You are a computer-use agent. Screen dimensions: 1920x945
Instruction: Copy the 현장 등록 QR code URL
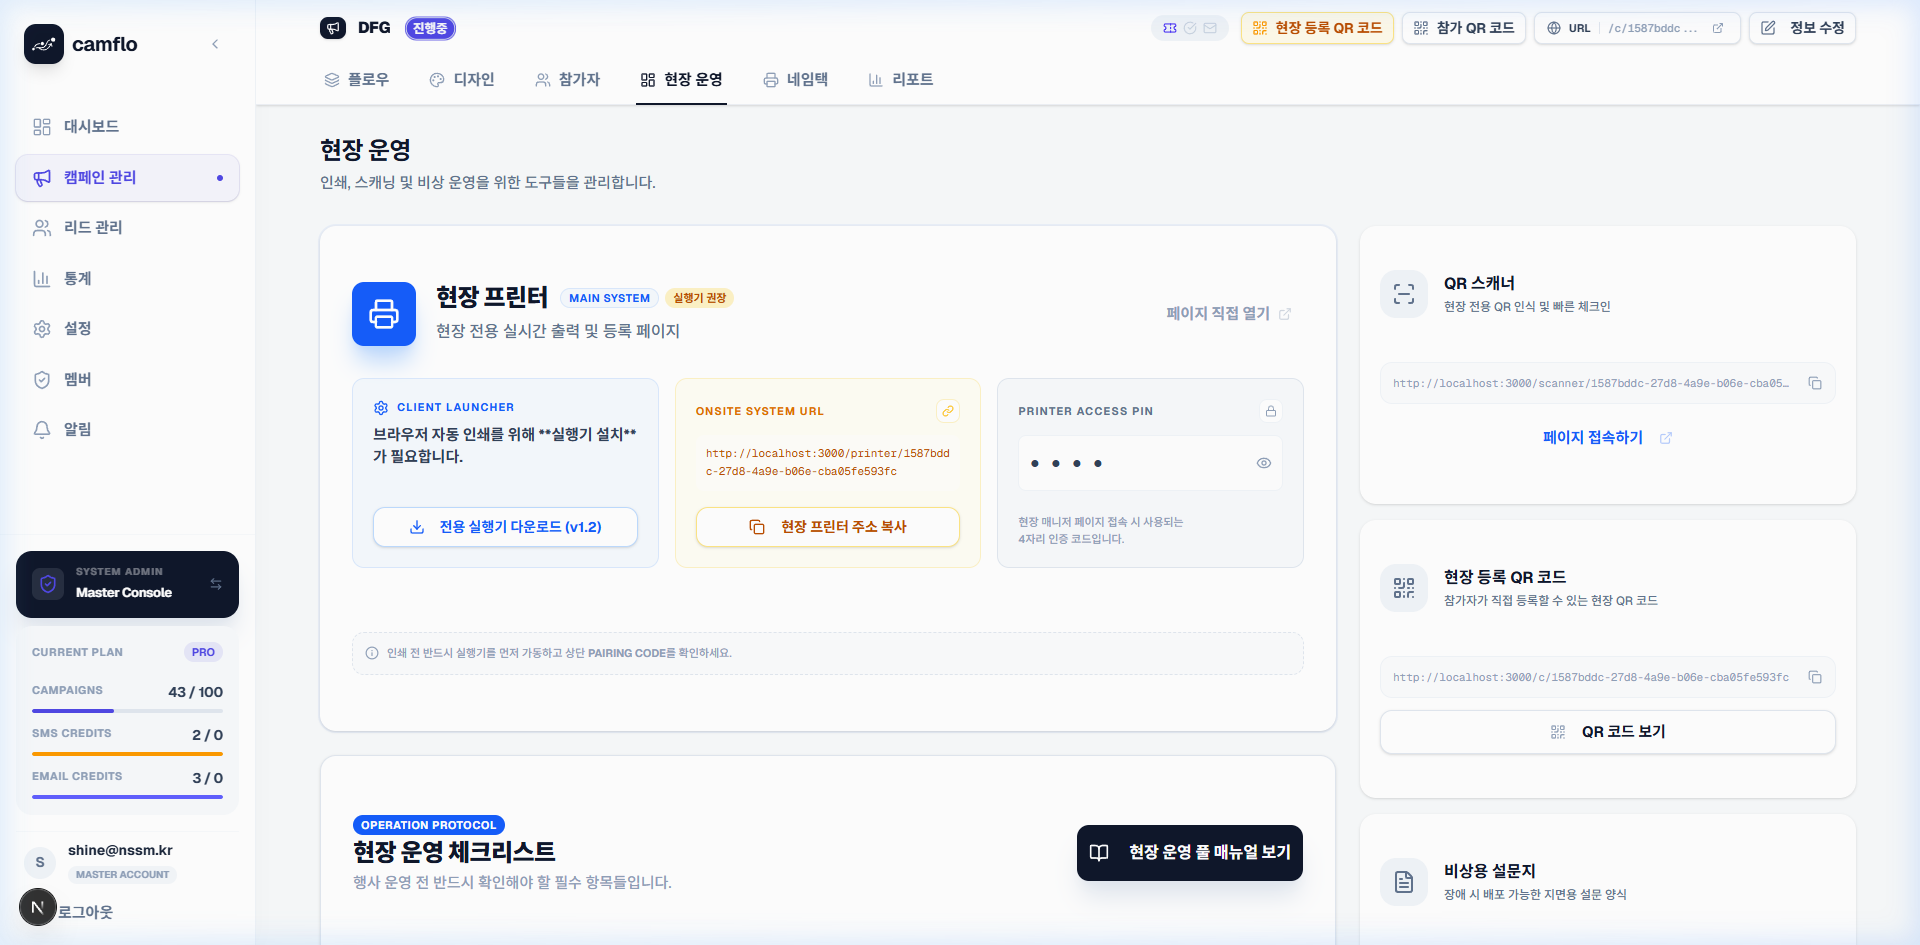tap(1814, 678)
